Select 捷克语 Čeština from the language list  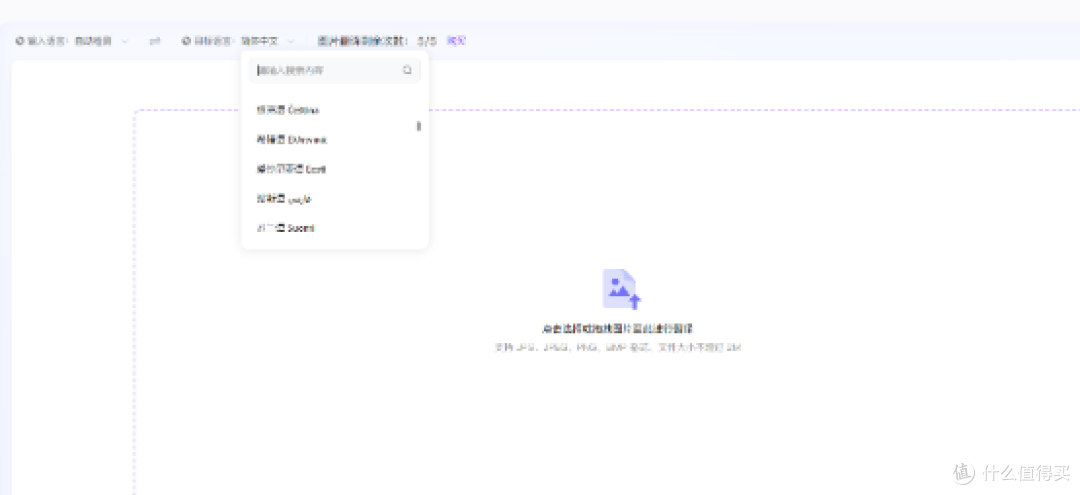coord(335,110)
